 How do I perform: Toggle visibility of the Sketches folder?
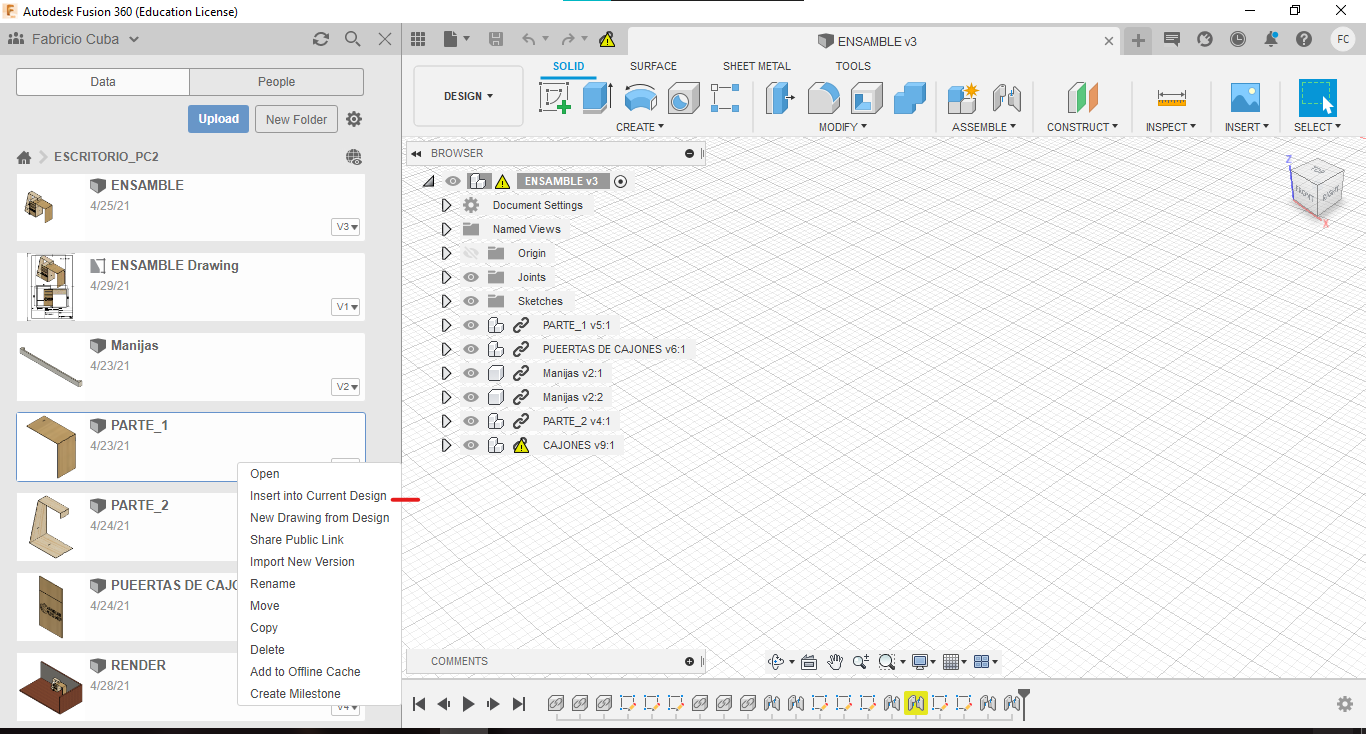(471, 301)
